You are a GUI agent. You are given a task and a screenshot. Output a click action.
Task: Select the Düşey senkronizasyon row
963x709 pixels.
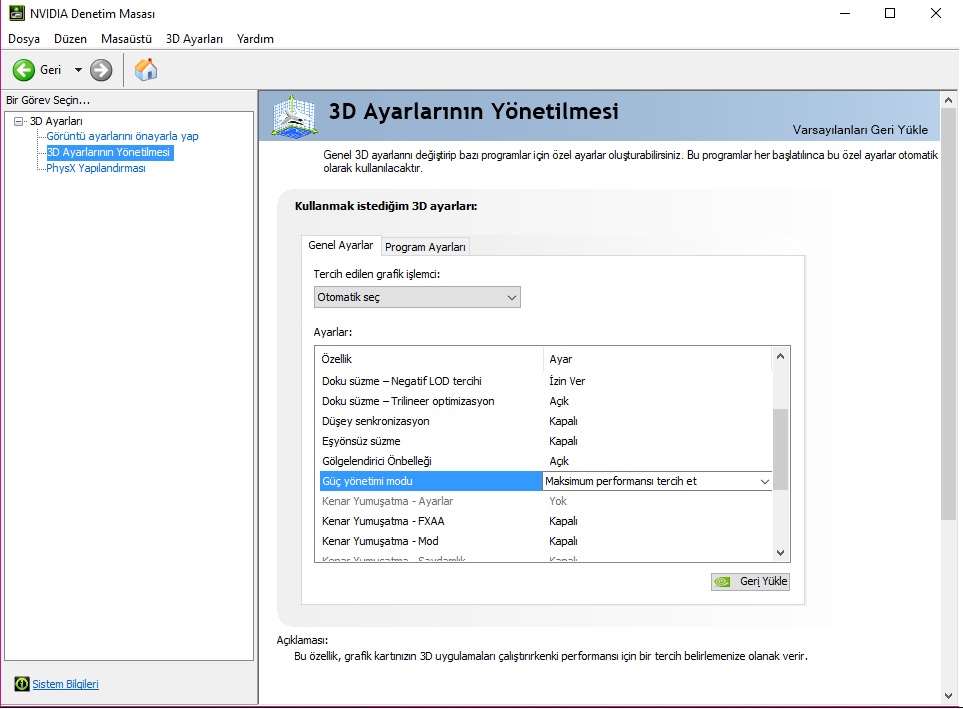point(544,421)
